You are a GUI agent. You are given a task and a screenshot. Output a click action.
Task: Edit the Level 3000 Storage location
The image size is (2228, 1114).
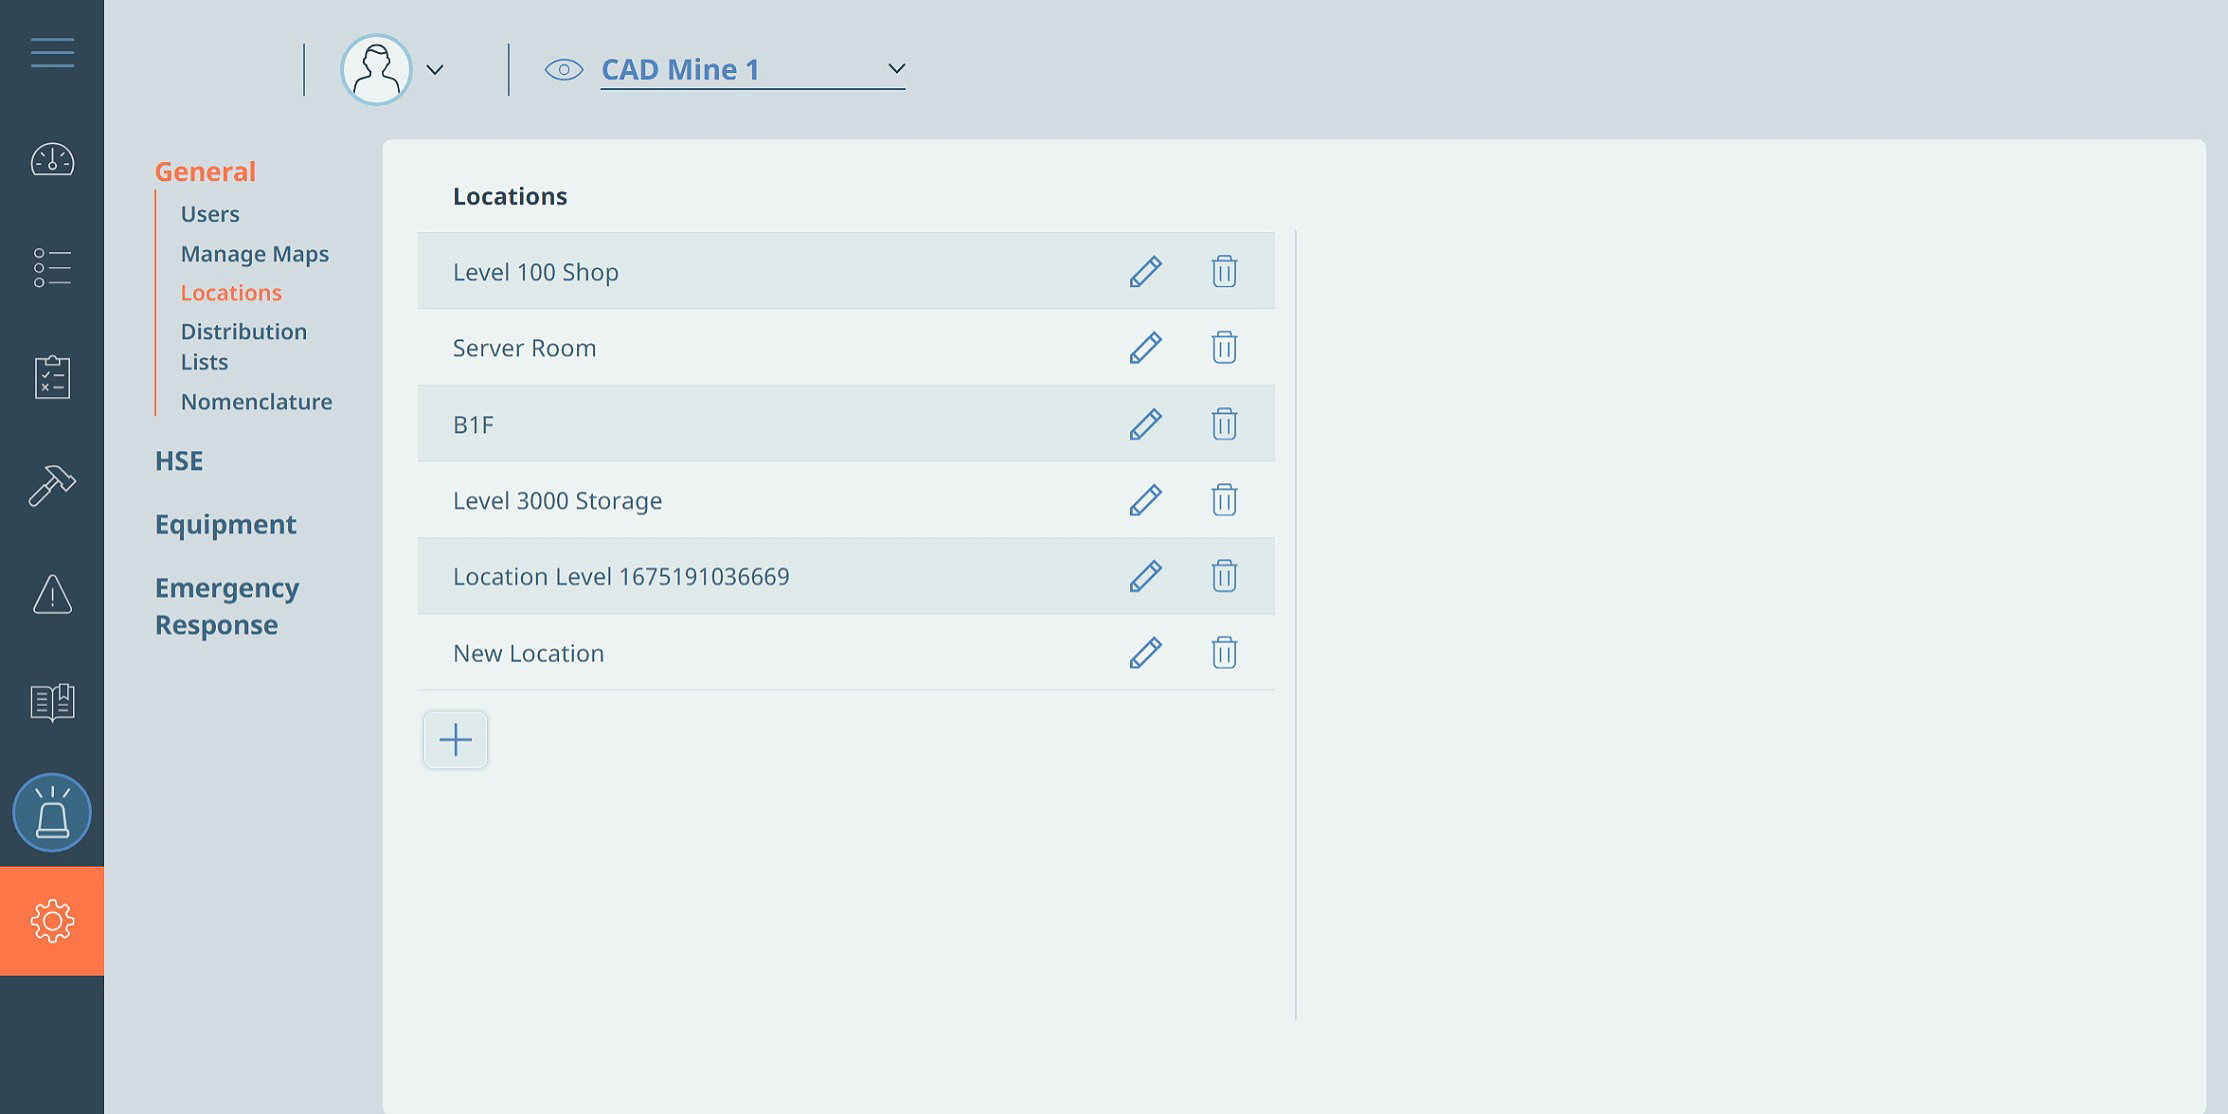click(1146, 500)
